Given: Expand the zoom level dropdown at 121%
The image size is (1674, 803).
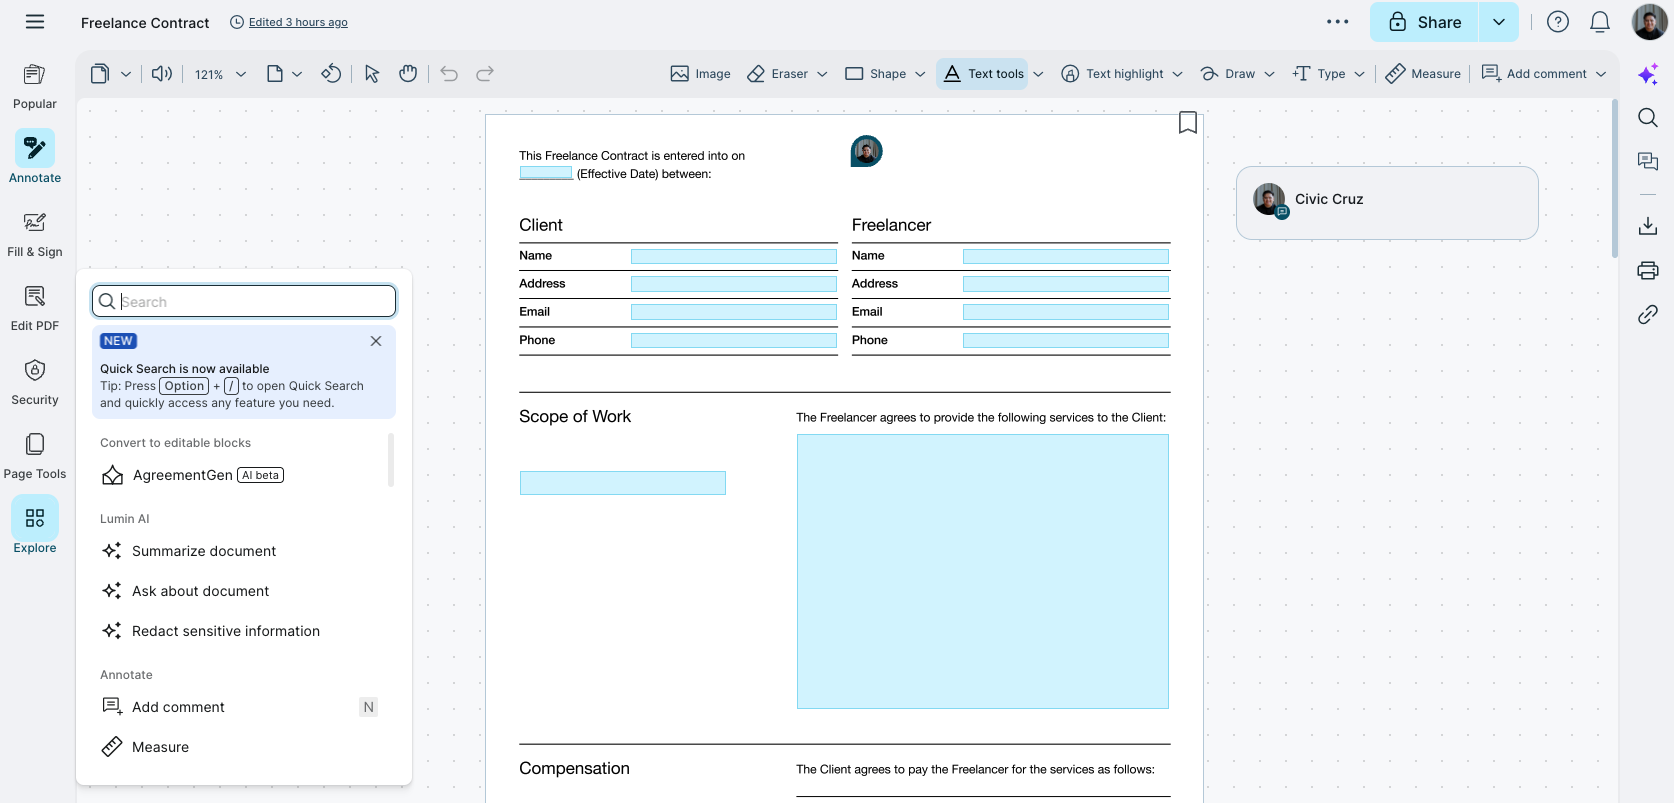Looking at the screenshot, I should [241, 74].
